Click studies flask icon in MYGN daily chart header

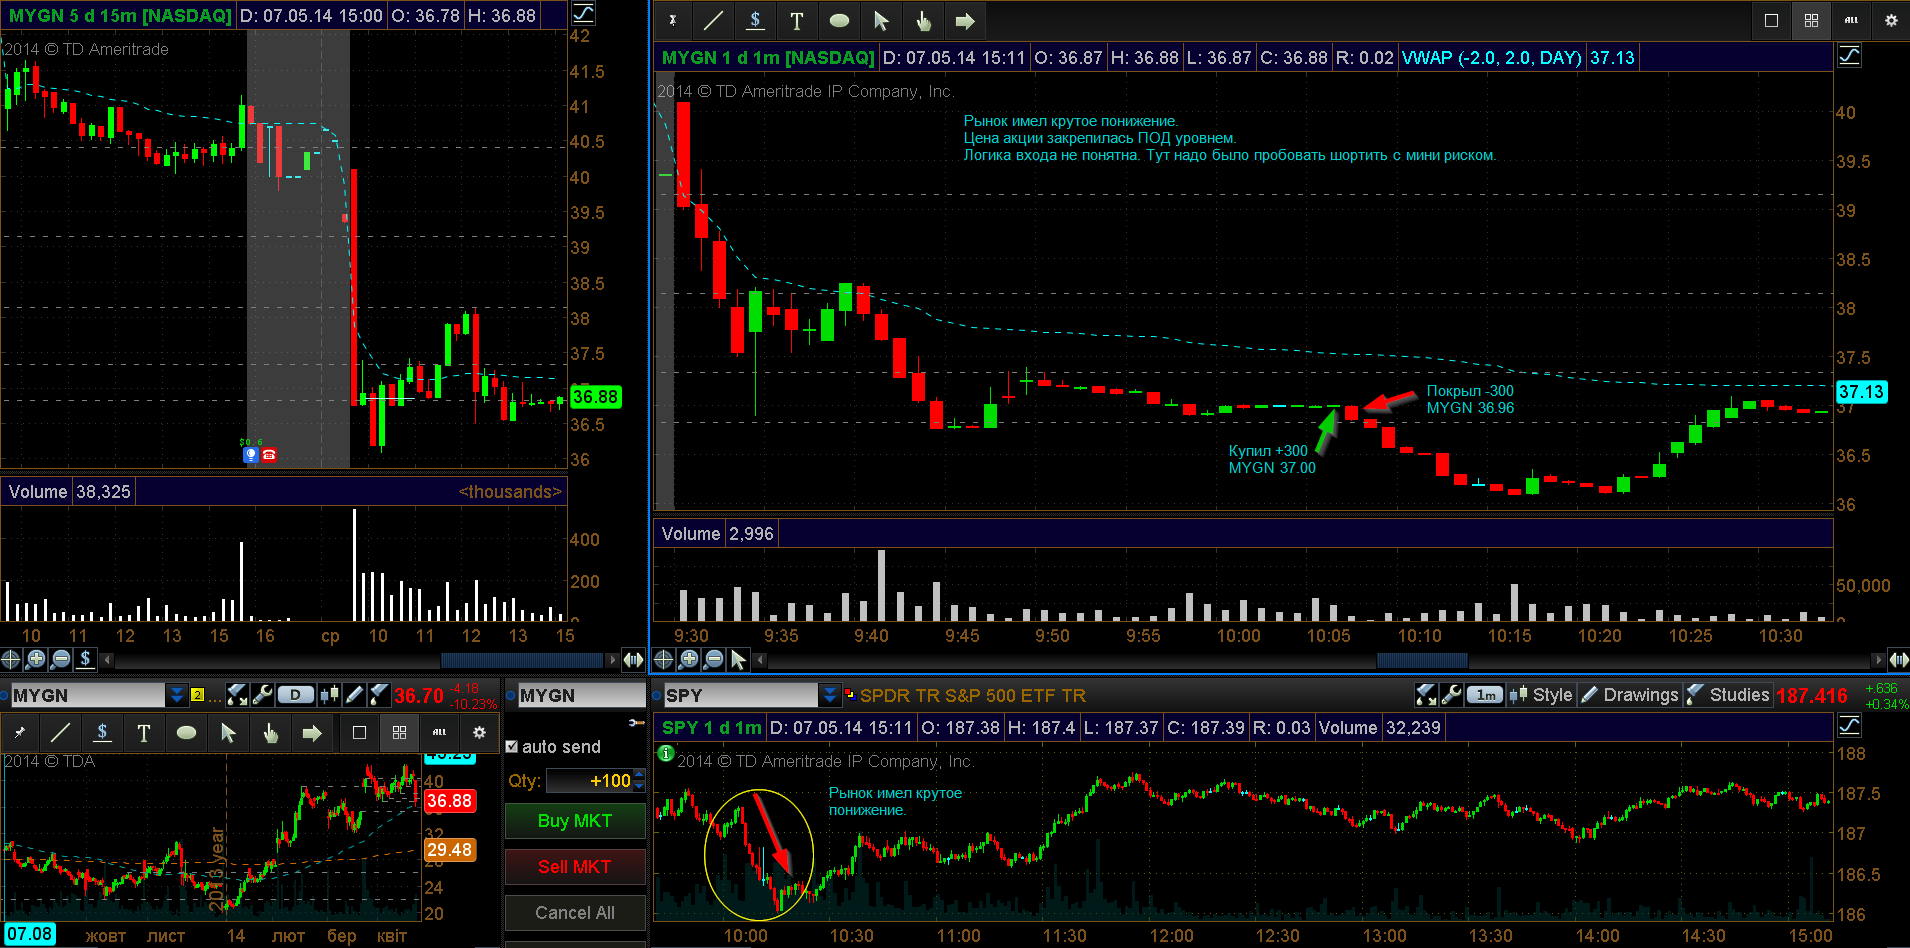click(379, 695)
